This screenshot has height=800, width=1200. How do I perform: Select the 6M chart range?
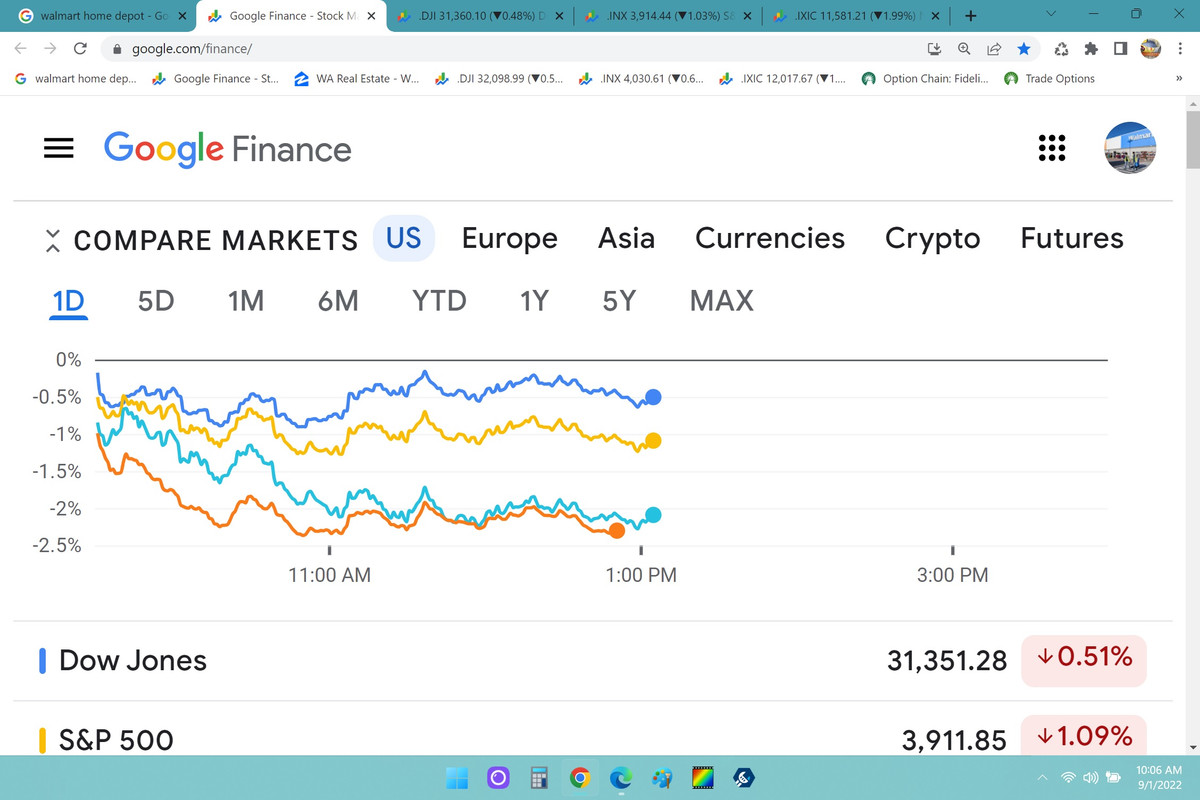click(x=338, y=300)
